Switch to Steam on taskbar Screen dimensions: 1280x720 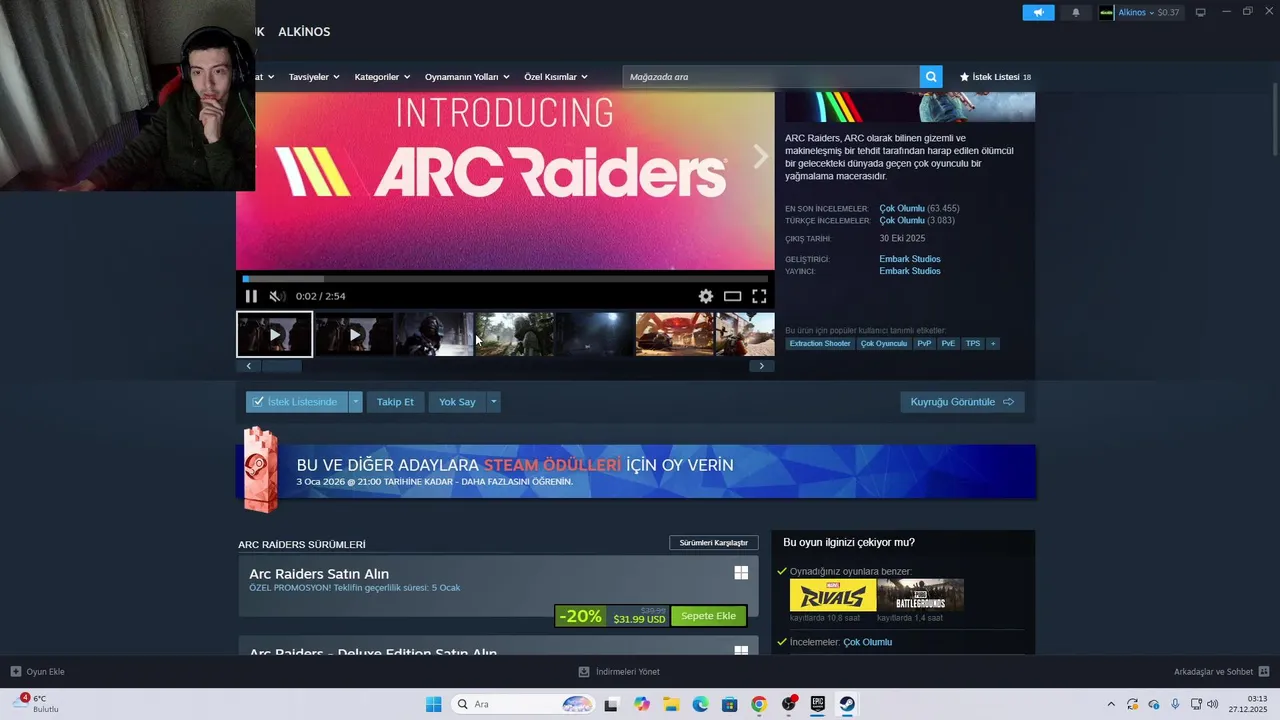(847, 704)
